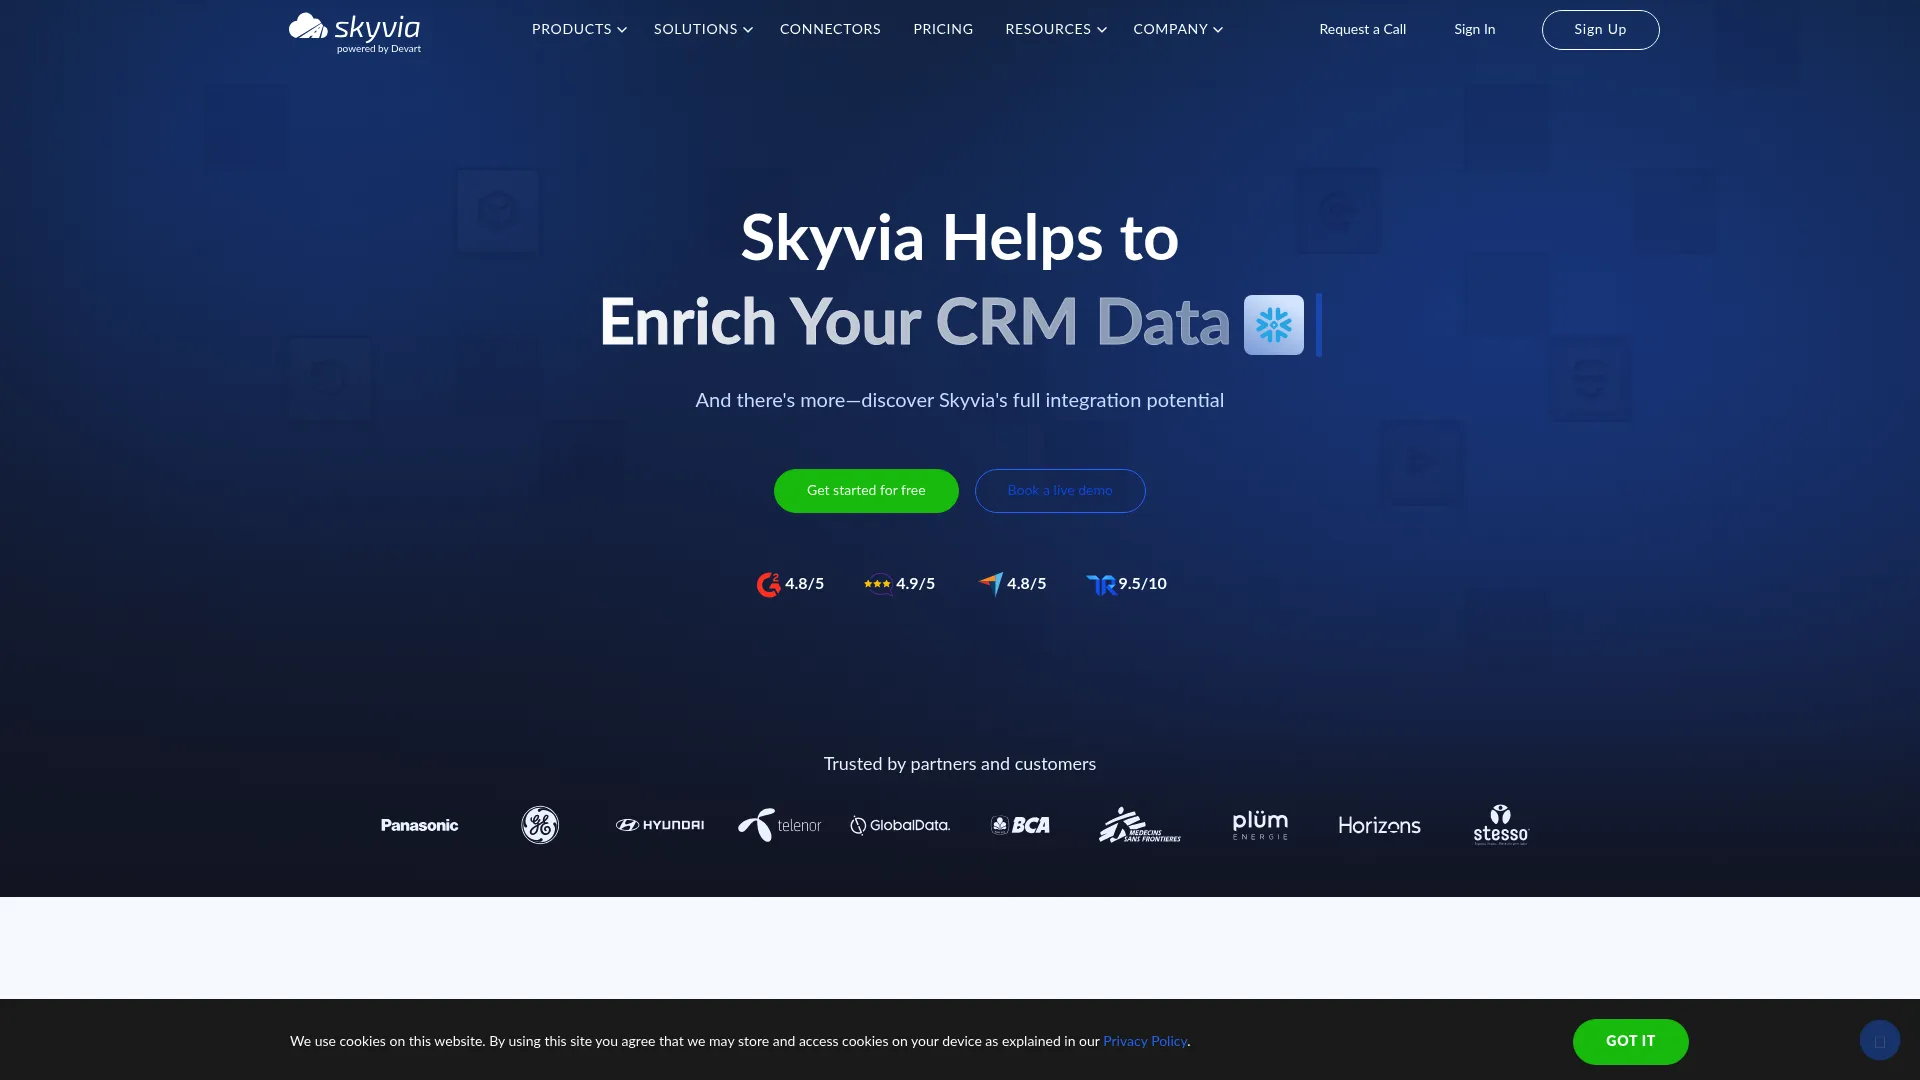Click the 9.5/10 rating text
This screenshot has width=1920, height=1080.
(x=1142, y=584)
